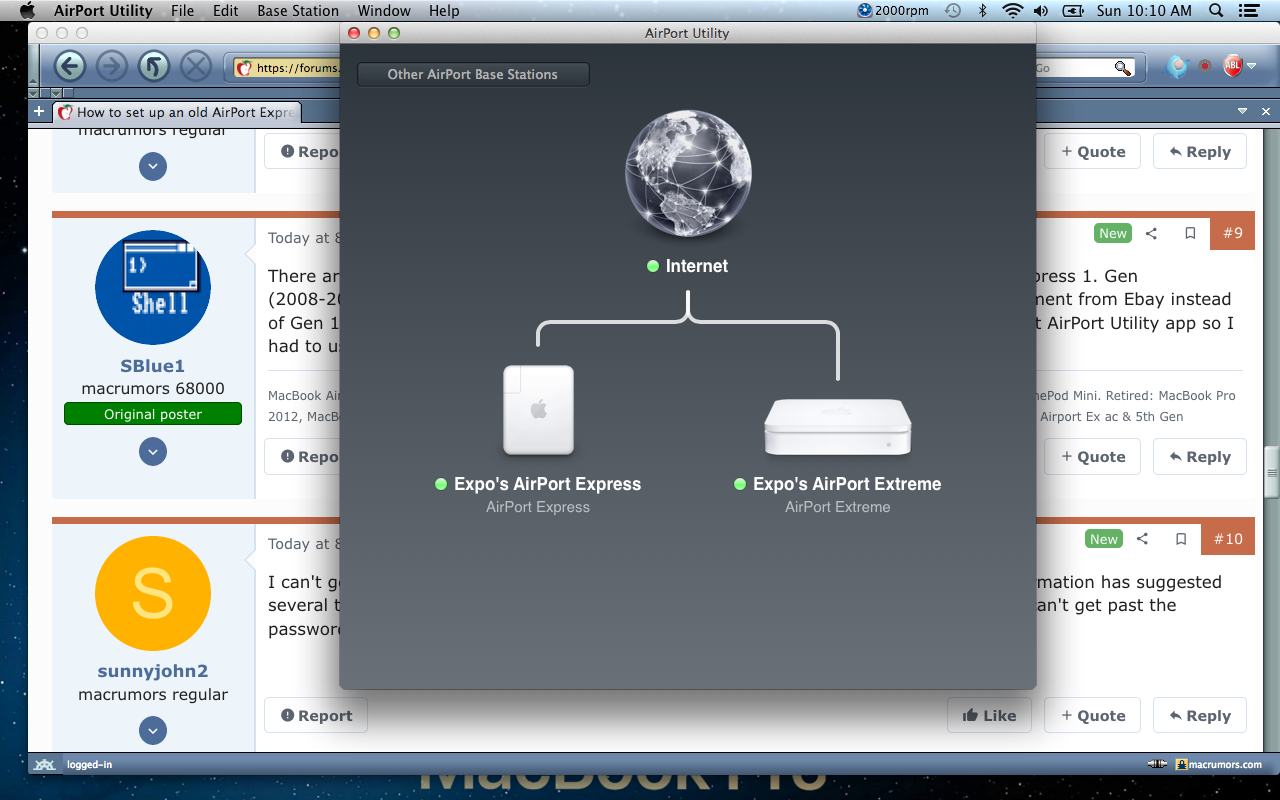Click the curved-arrow reload button in browser
1280x800 pixels.
point(153,67)
